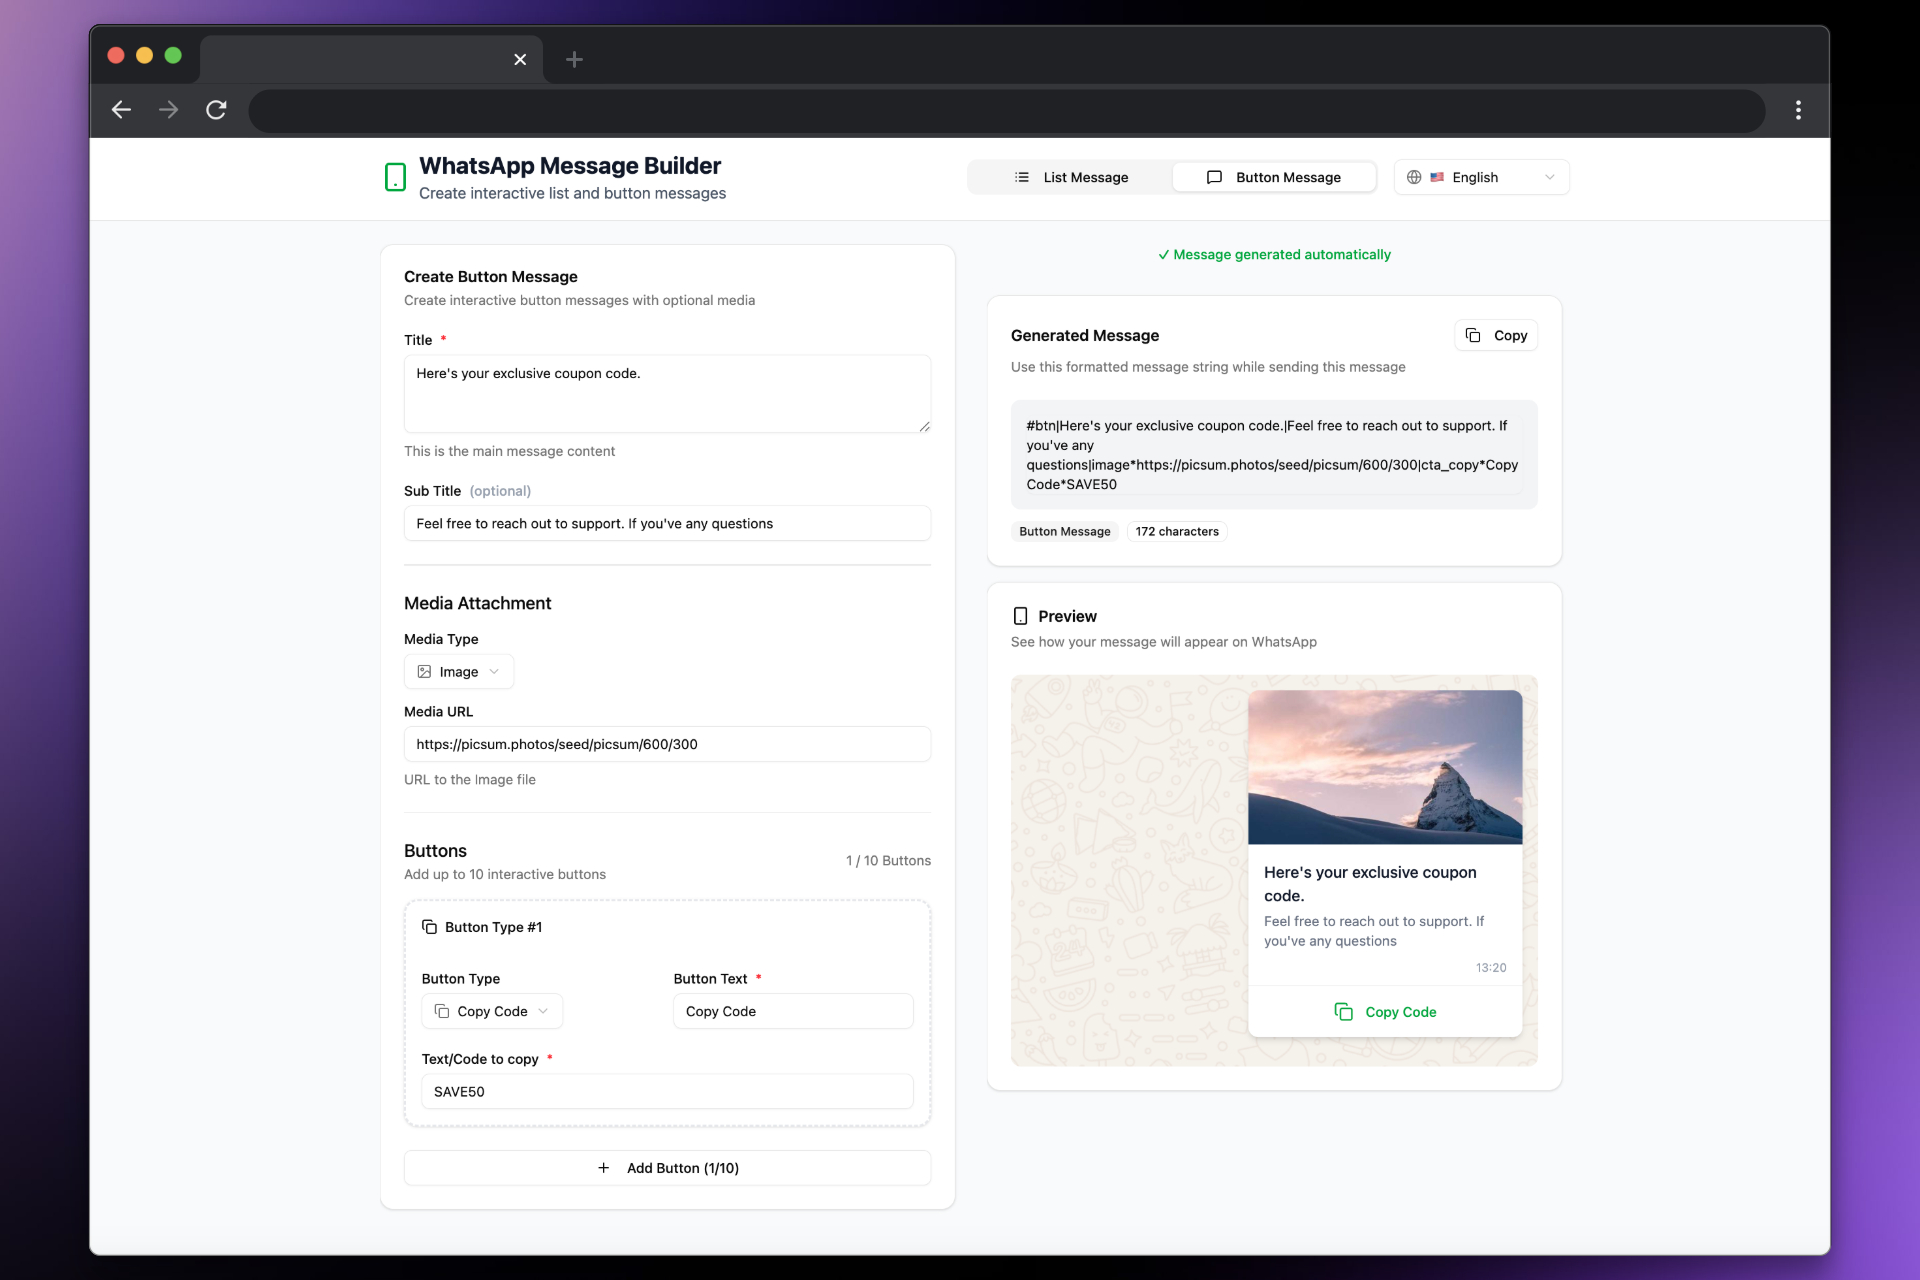Close the current browser tab
The image size is (1920, 1280).
pyautogui.click(x=520, y=60)
